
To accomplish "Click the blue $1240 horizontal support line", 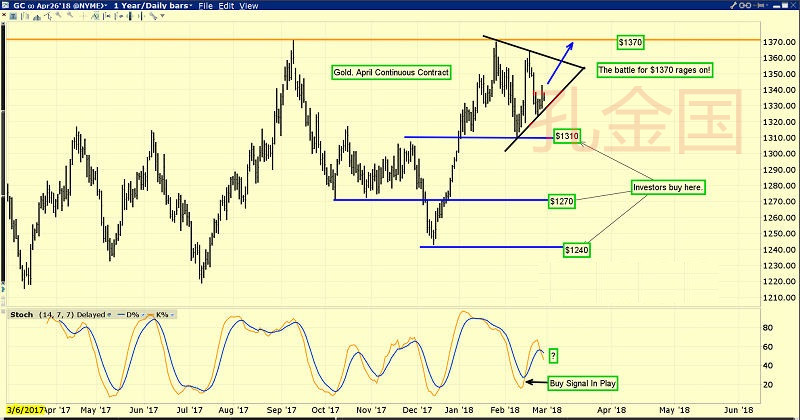I will click(x=491, y=247).
